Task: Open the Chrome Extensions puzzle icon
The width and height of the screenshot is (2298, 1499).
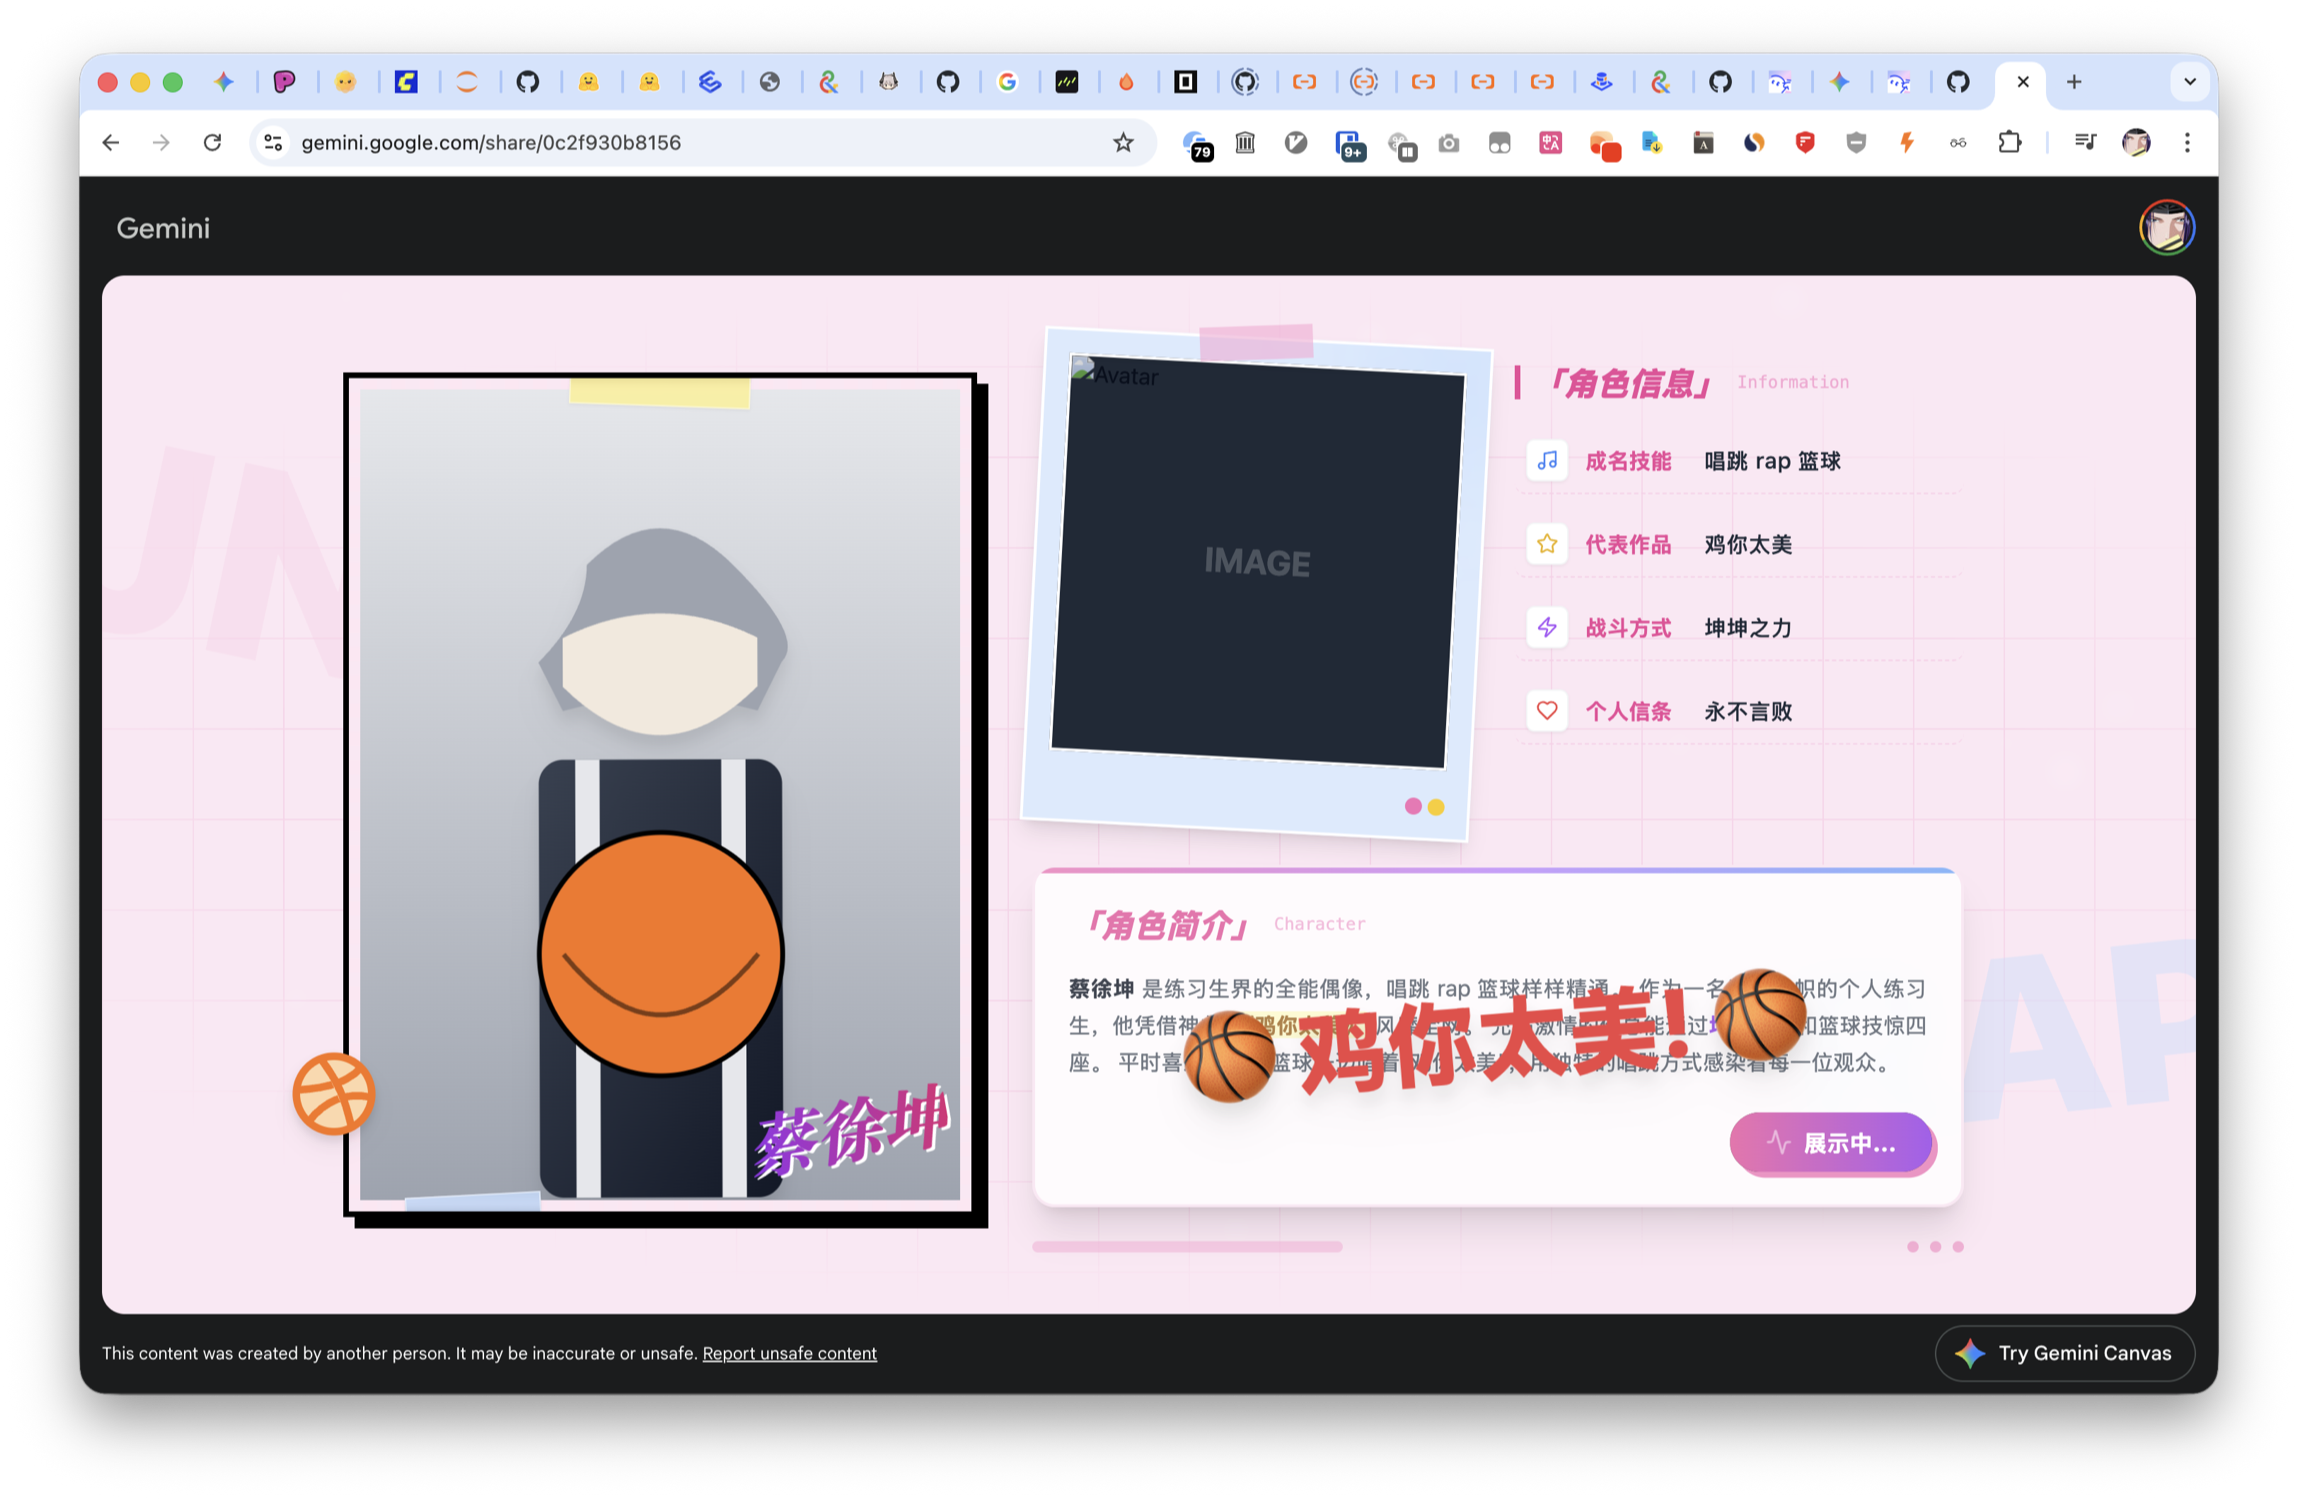Action: [x=2009, y=143]
